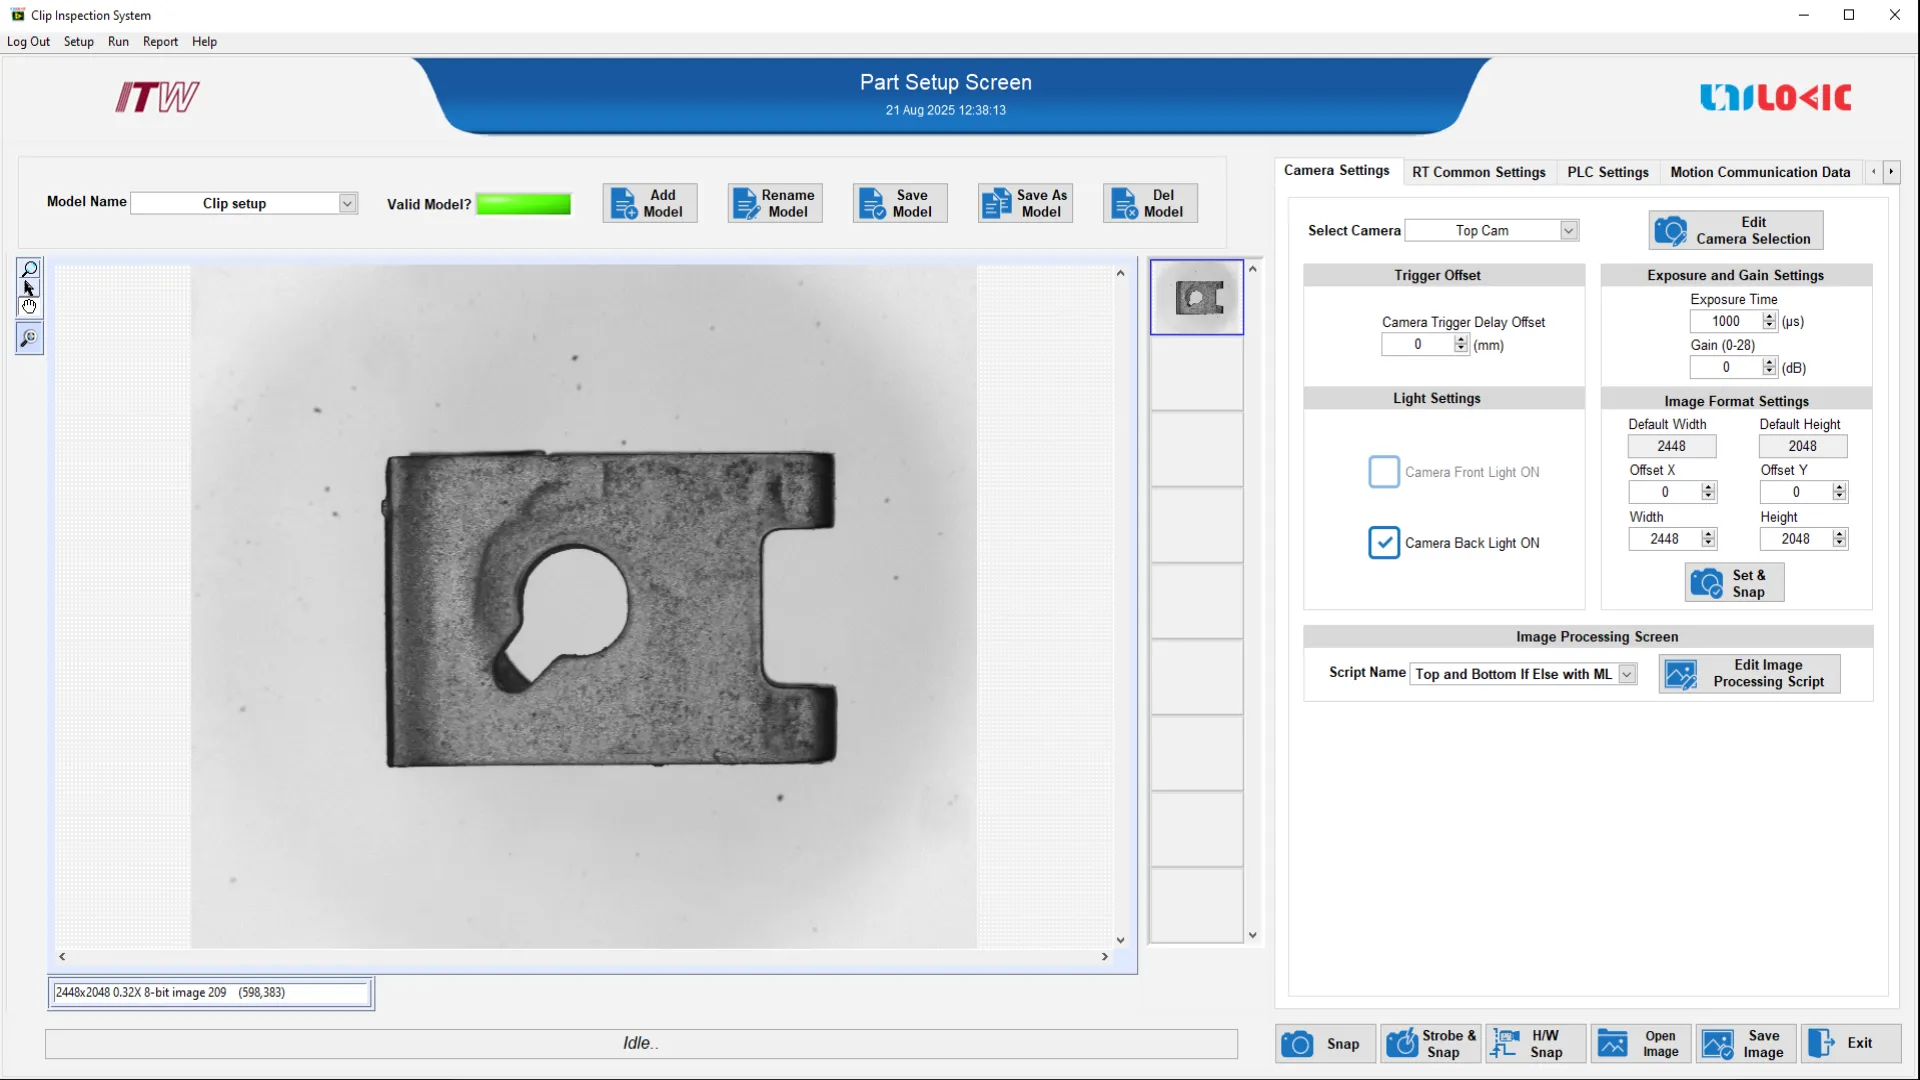Disable Camera Back Light ON

[x=1384, y=542]
